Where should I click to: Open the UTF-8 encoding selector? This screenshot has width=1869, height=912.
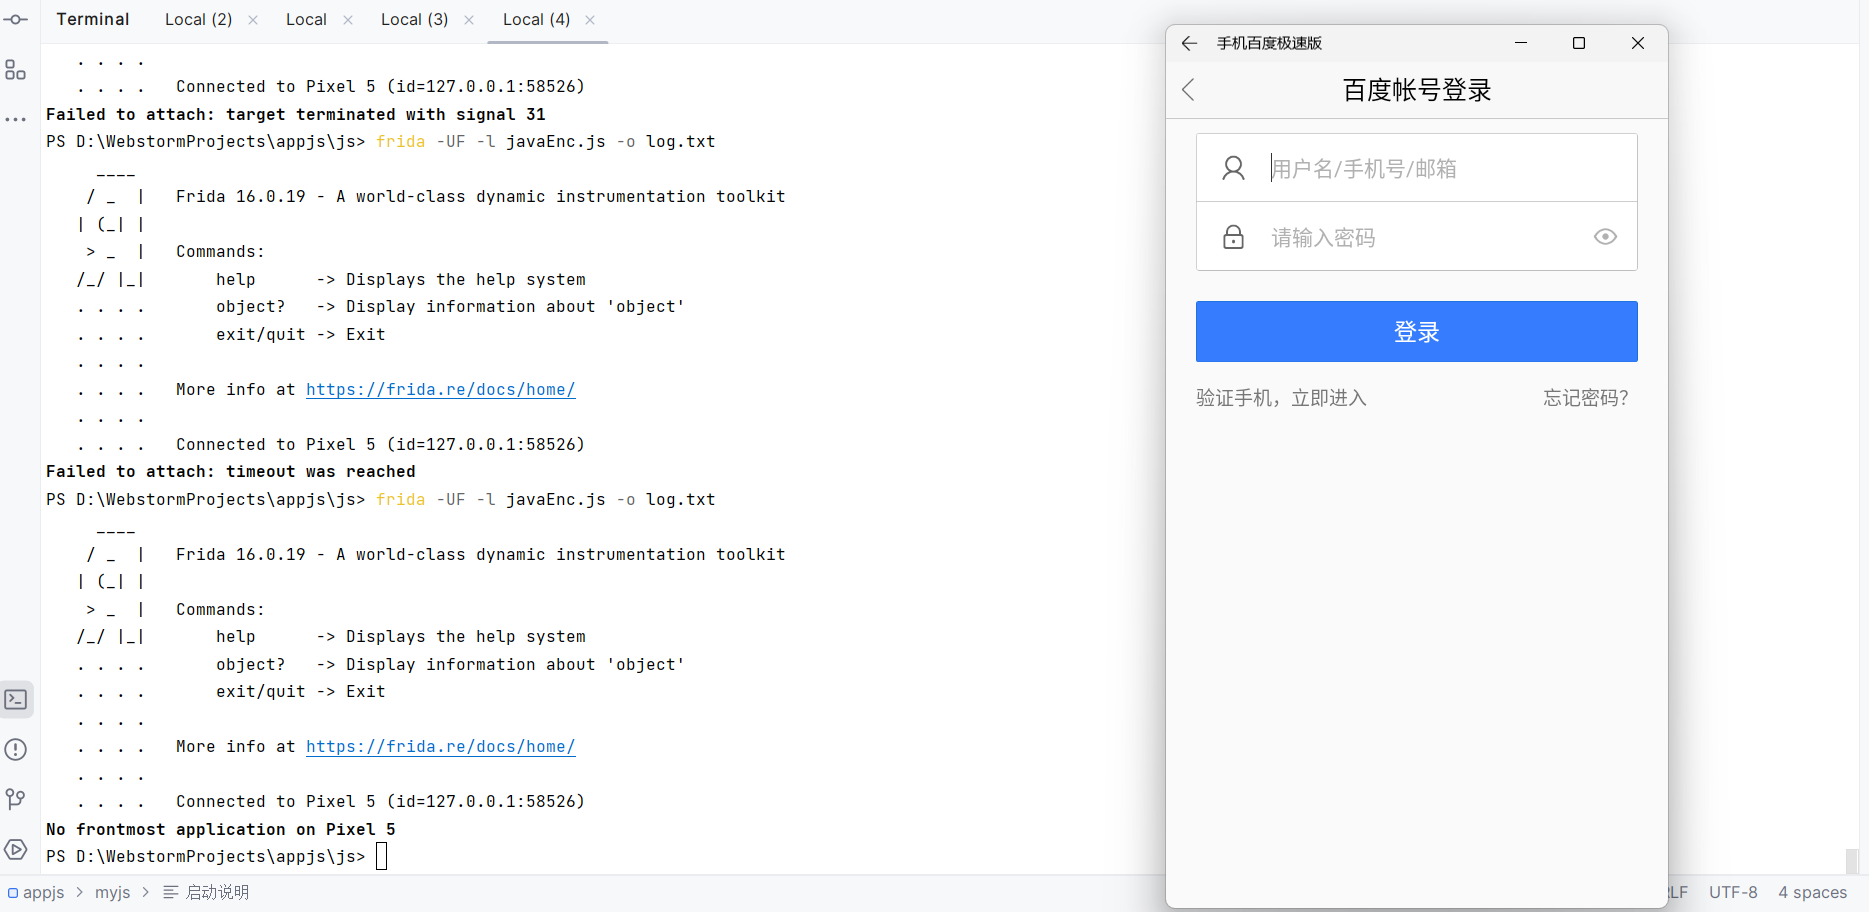tap(1733, 891)
